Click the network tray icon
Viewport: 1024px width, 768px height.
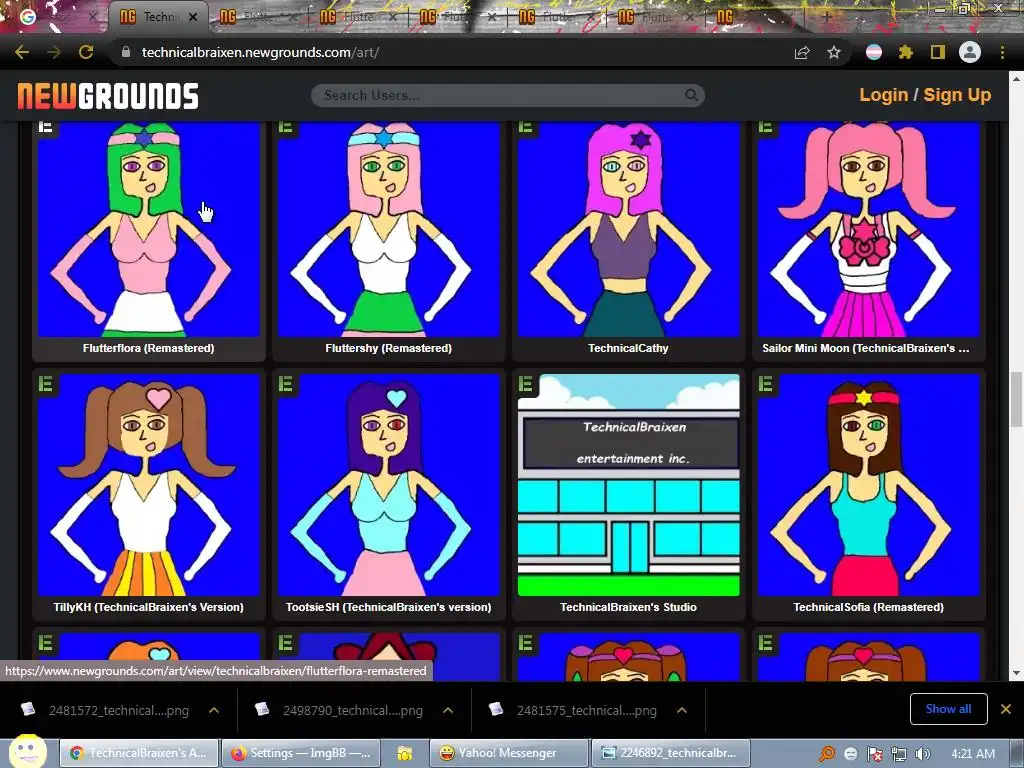pyautogui.click(x=899, y=754)
